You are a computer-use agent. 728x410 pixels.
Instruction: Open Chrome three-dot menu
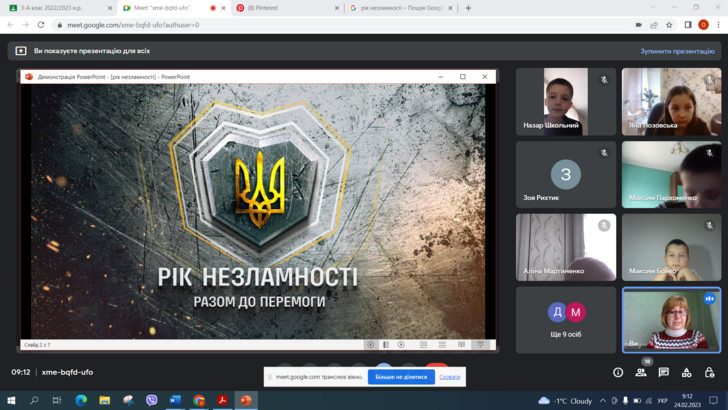718,25
